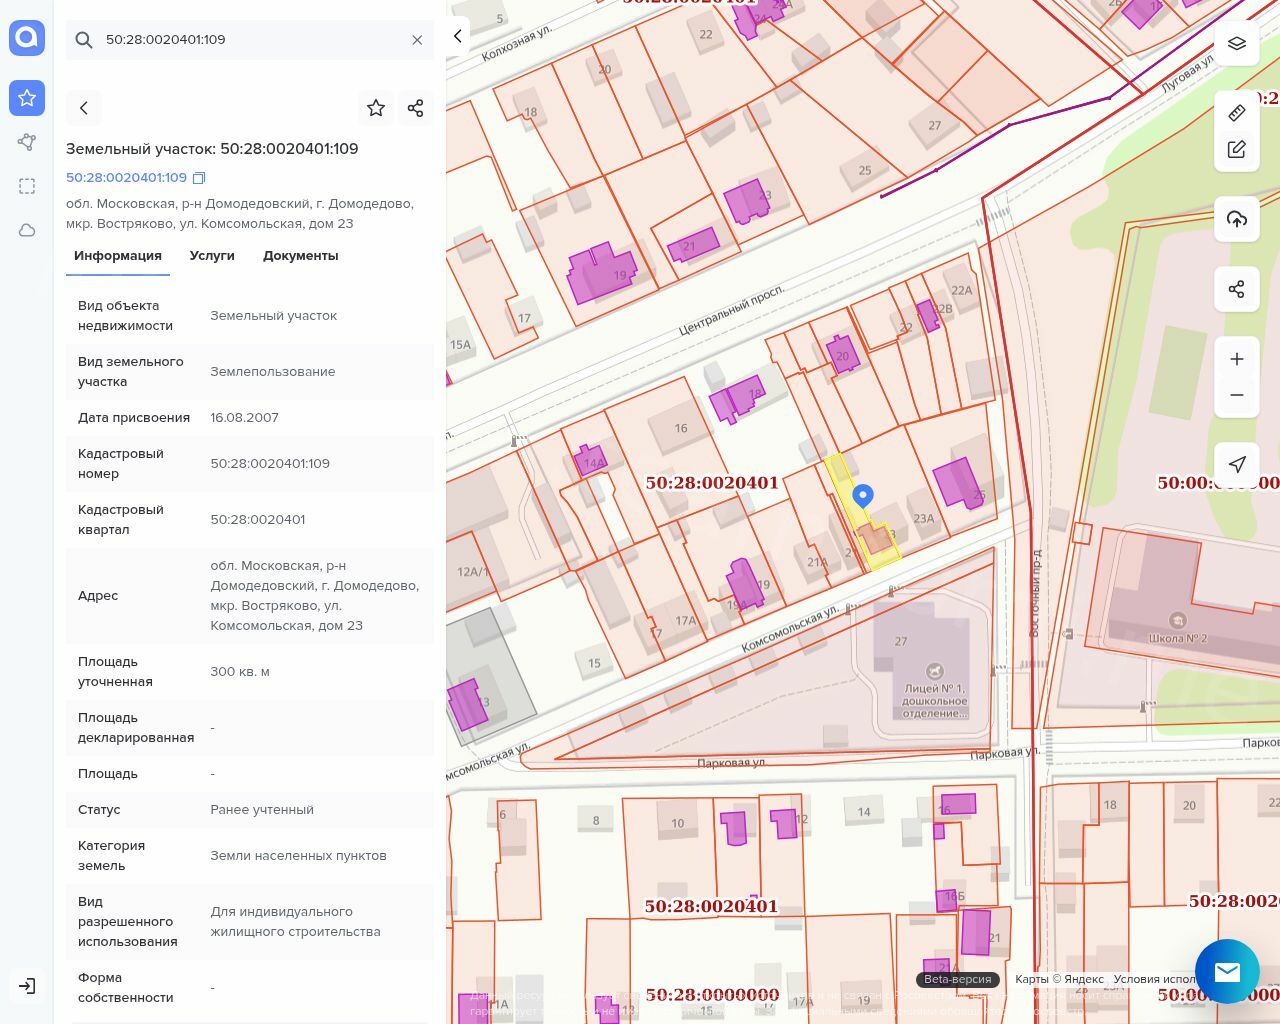Screen dimensions: 1280x1024
Task: Open the edit drawing tool on map
Action: [x=1237, y=150]
